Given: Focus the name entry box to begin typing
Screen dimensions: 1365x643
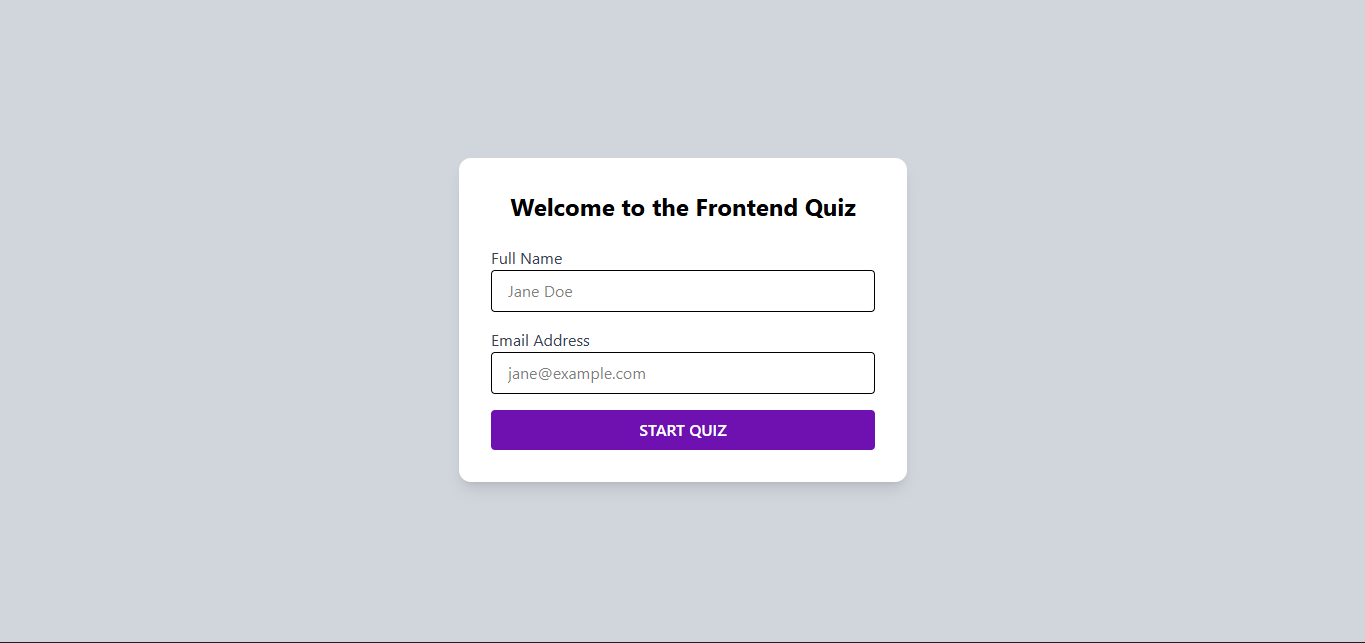Looking at the screenshot, I should (x=683, y=291).
